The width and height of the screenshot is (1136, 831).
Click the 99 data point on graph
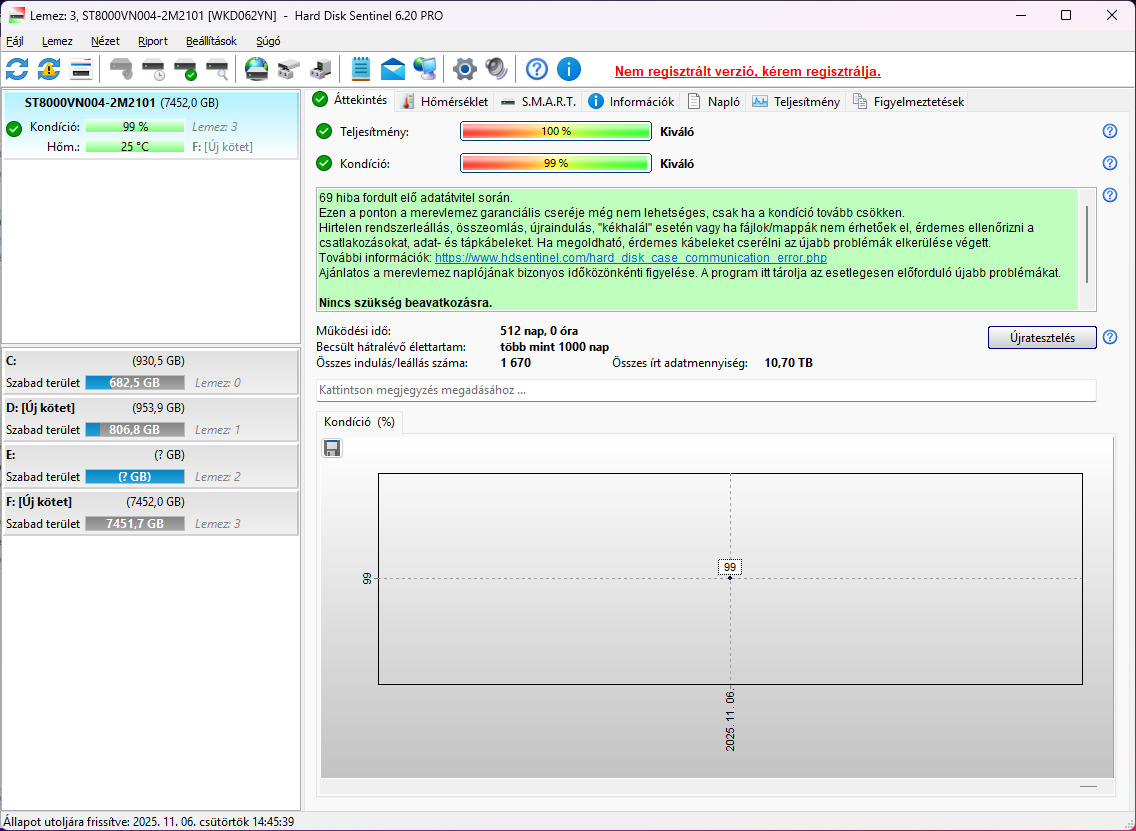[x=730, y=577]
